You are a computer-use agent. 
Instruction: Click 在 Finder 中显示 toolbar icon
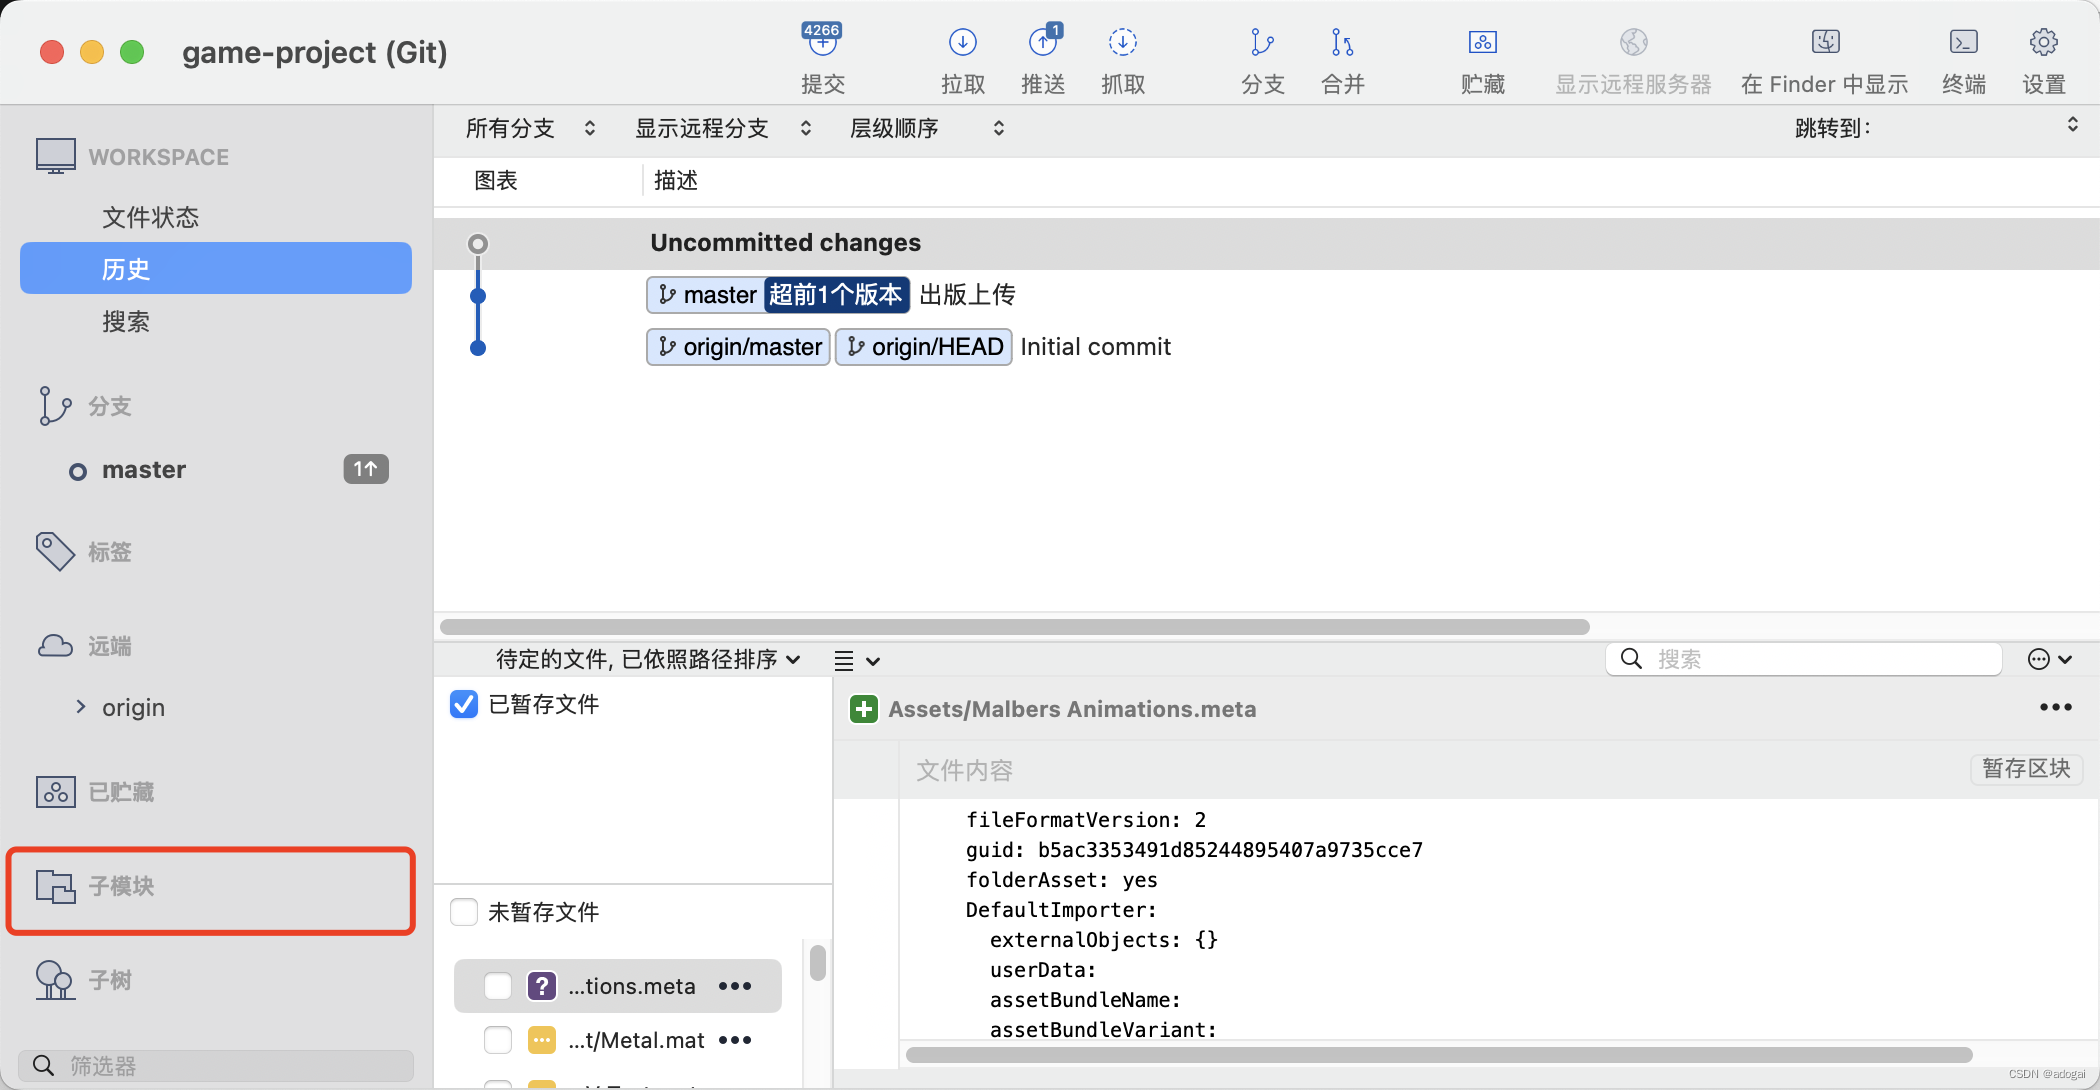coord(1825,42)
